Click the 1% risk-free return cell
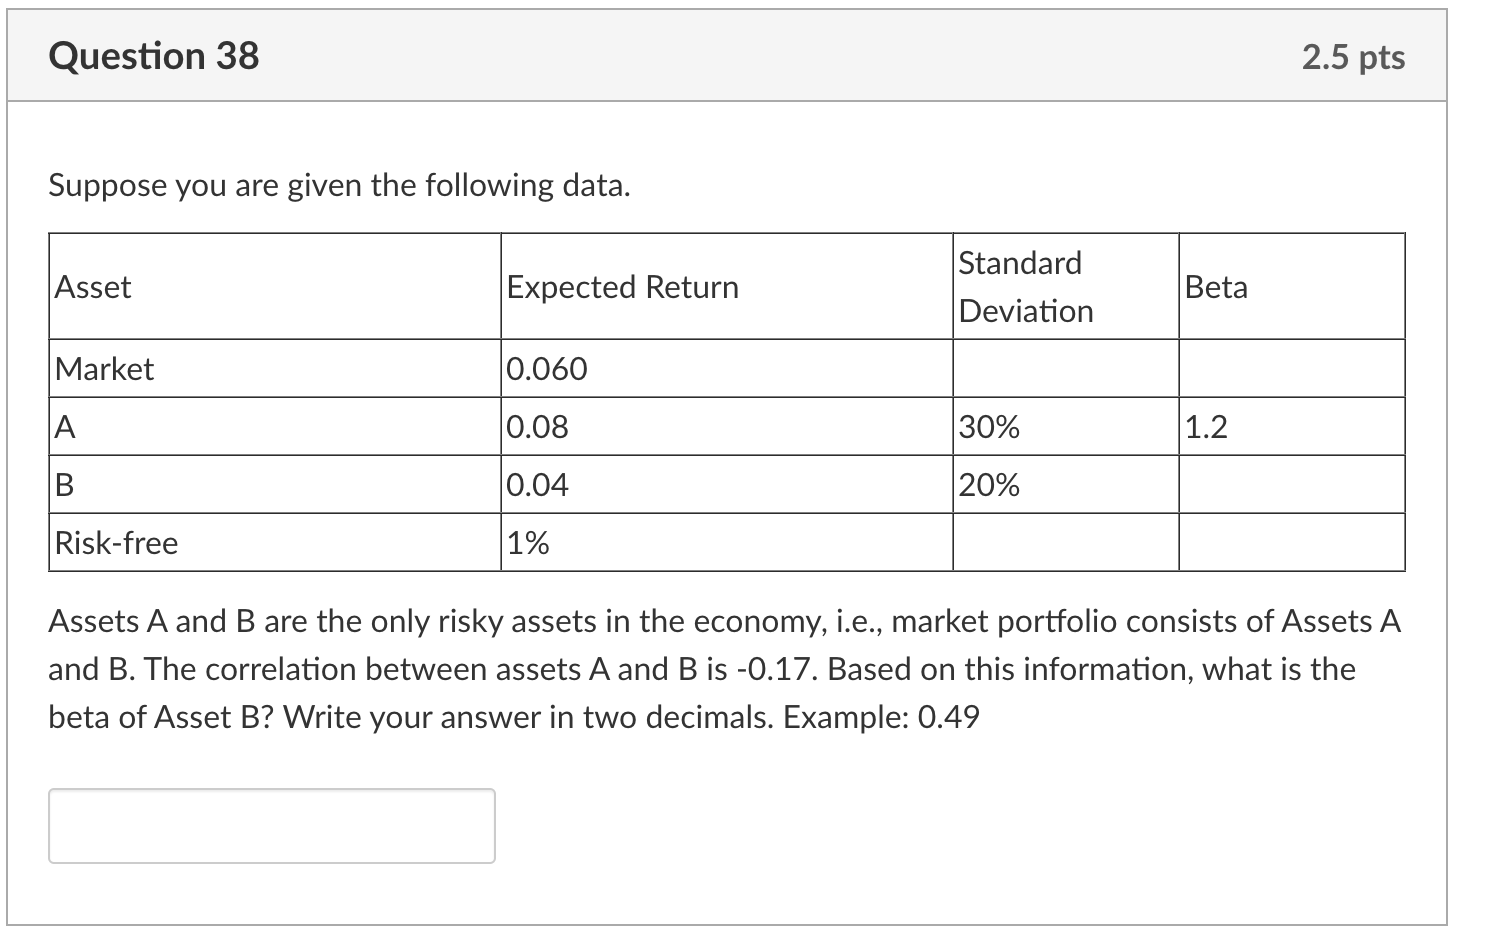The image size is (1508, 926). point(726,543)
